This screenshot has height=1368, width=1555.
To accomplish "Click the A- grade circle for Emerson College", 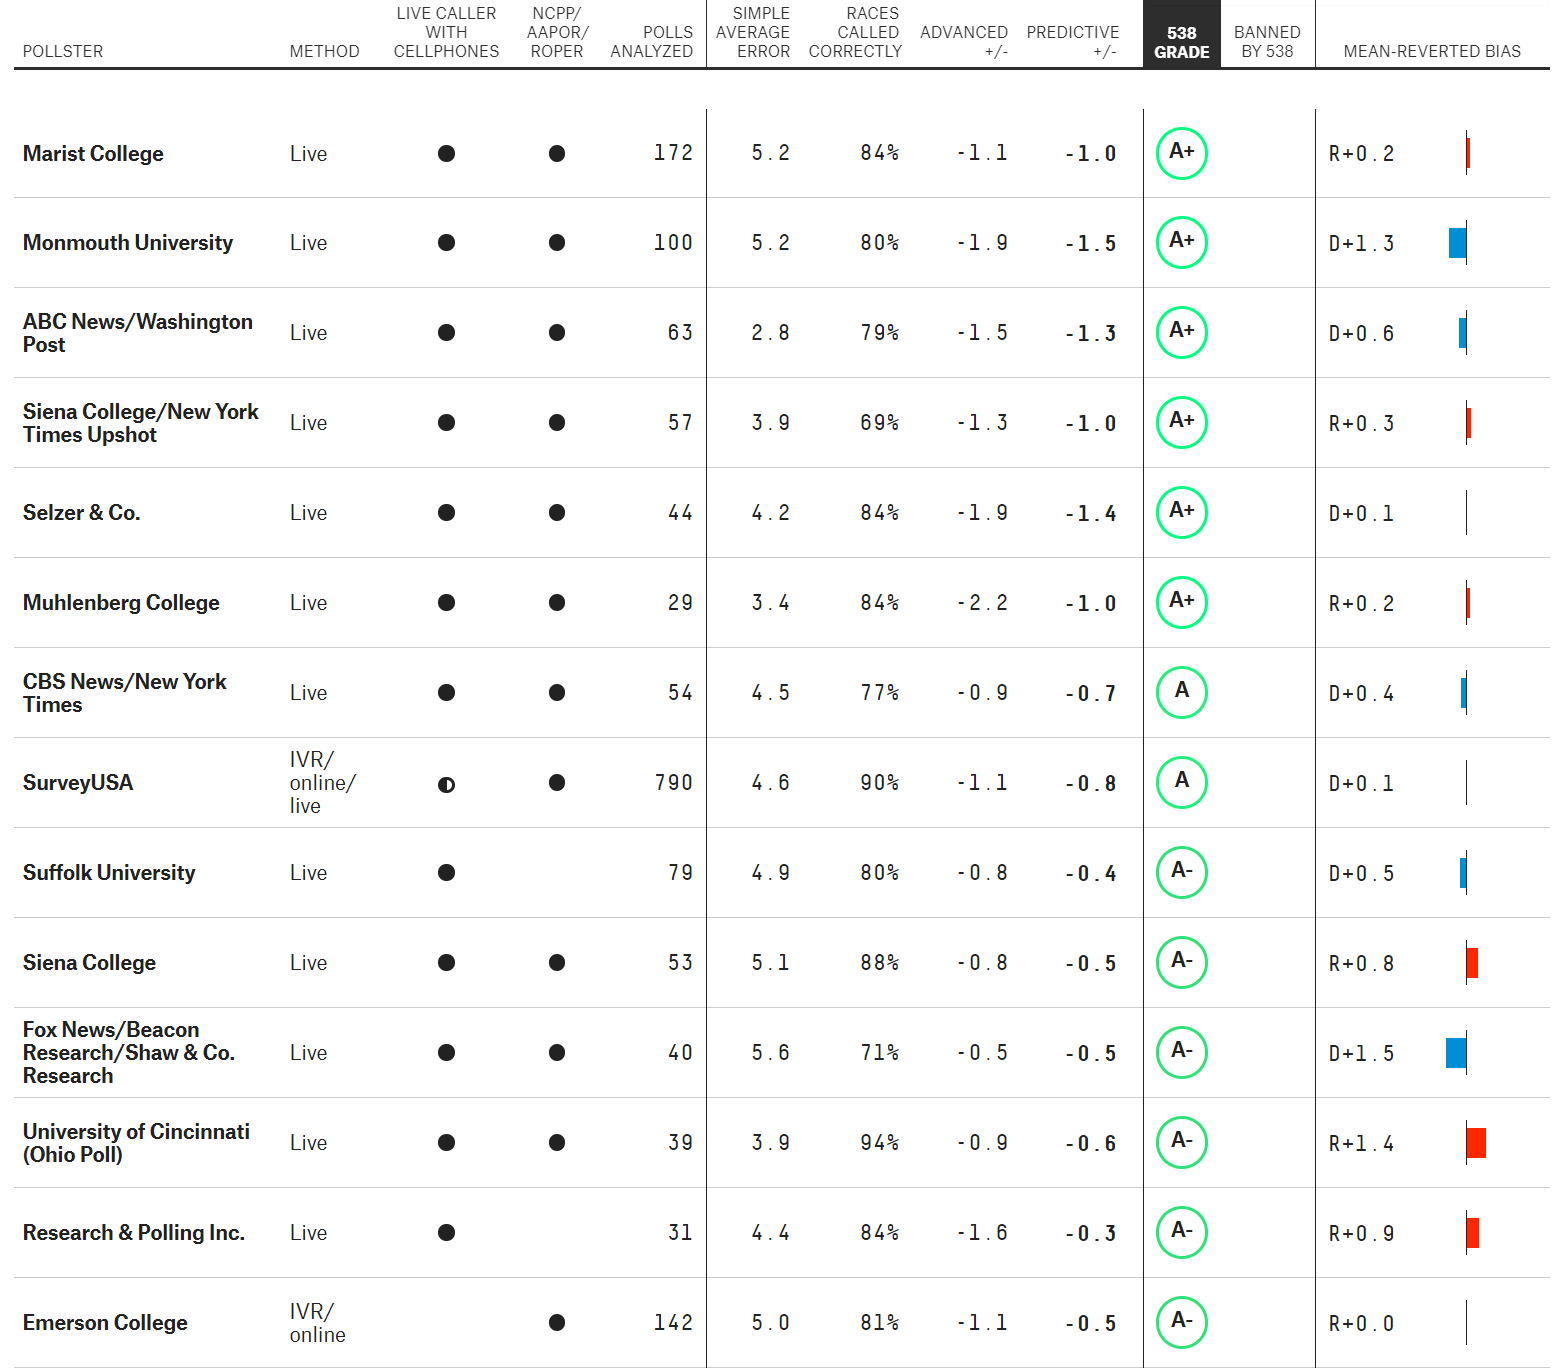I will pos(1181,1323).
